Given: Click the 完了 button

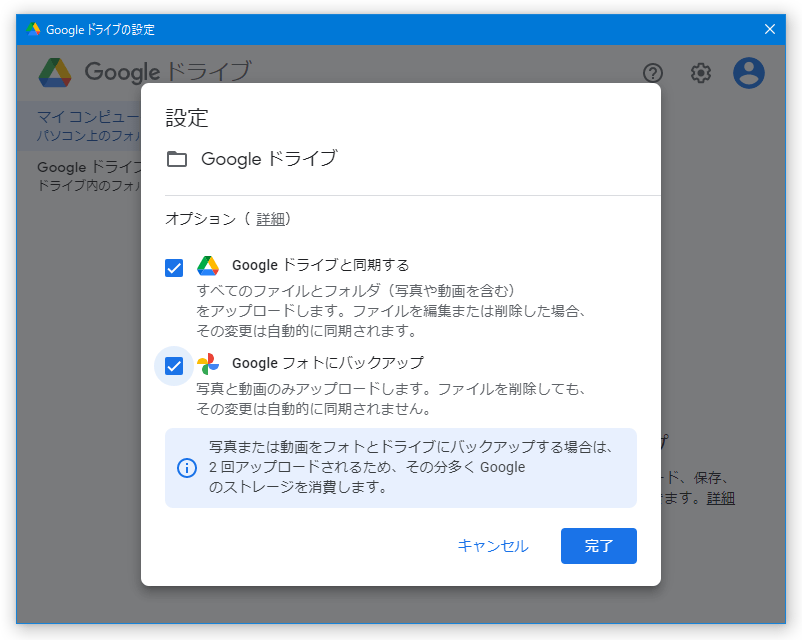Looking at the screenshot, I should [599, 546].
